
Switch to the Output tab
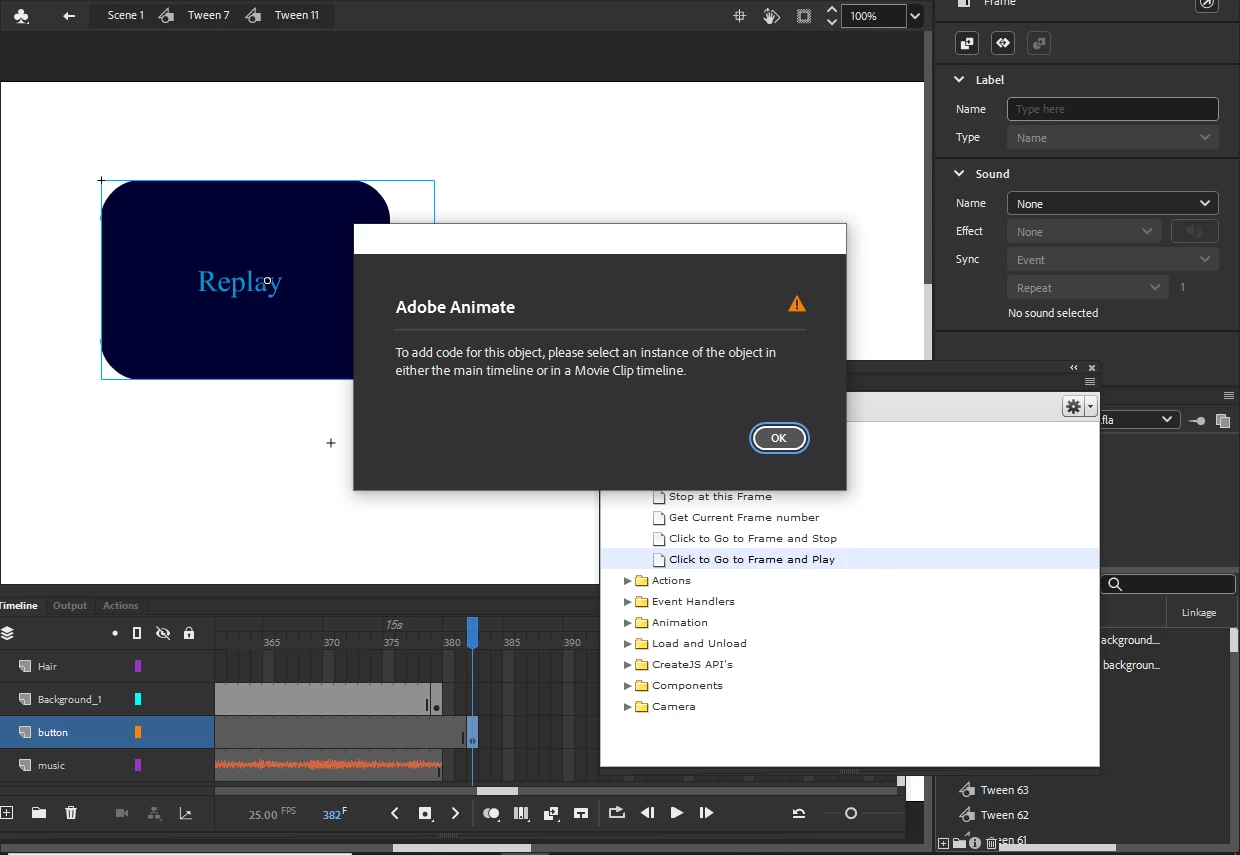[x=70, y=605]
